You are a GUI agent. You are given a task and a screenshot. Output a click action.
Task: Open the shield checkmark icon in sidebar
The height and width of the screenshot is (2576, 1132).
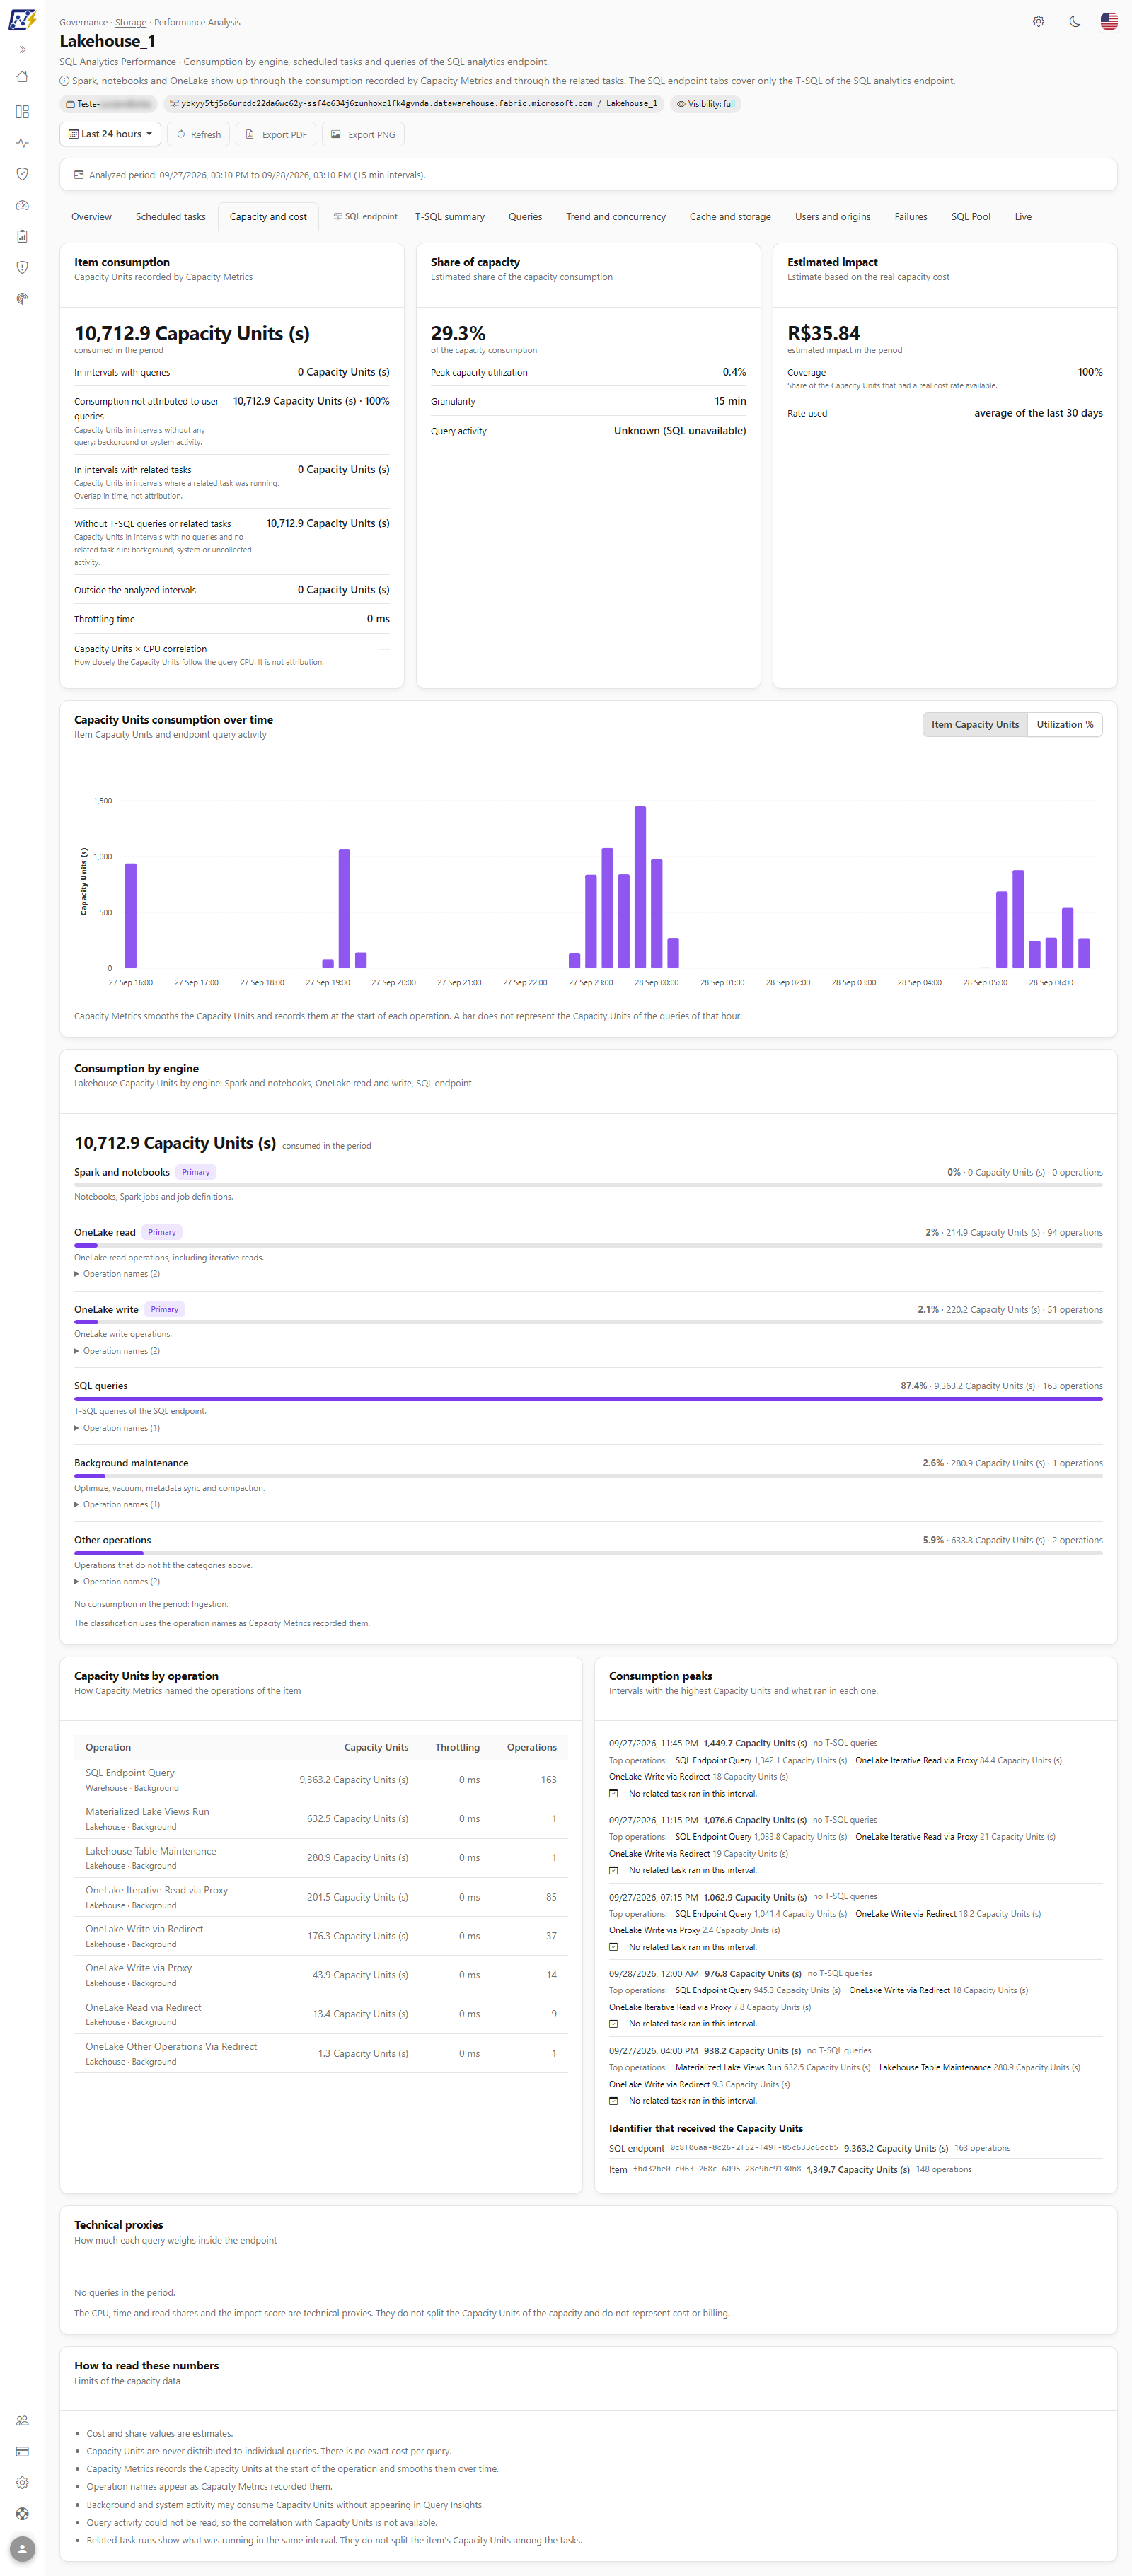click(x=22, y=174)
